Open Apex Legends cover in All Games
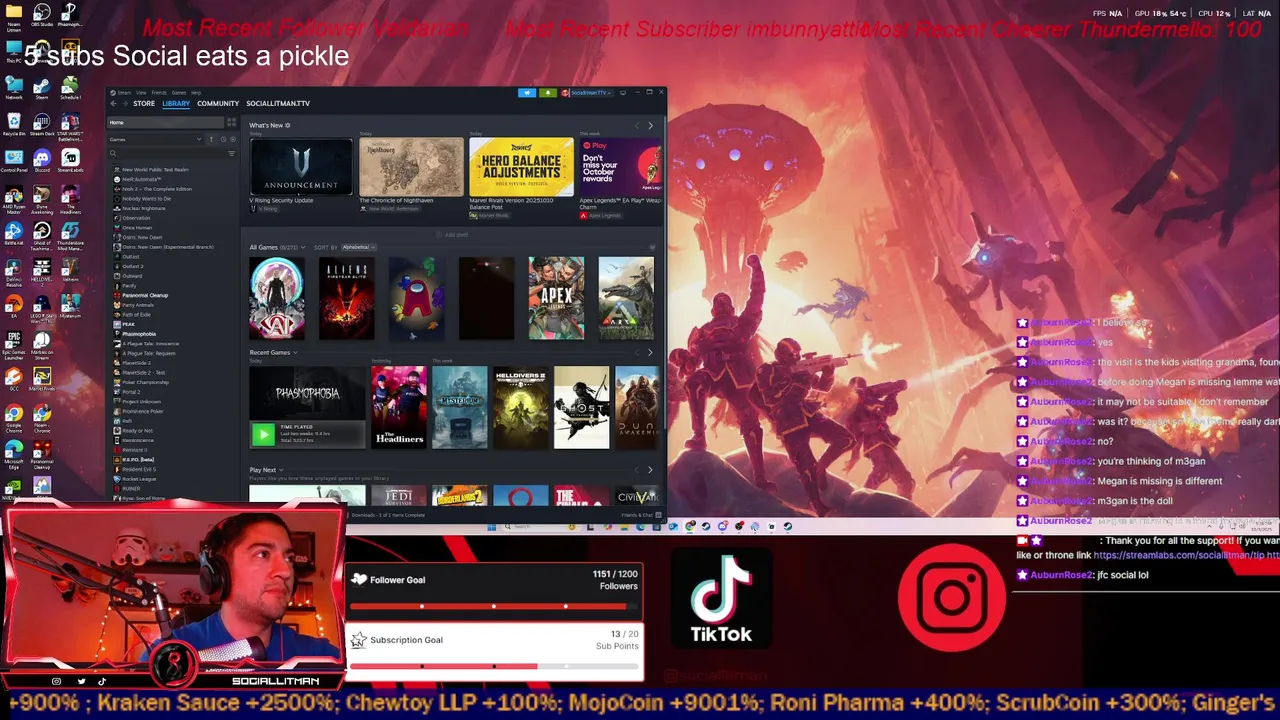This screenshot has height=720, width=1280. click(556, 298)
